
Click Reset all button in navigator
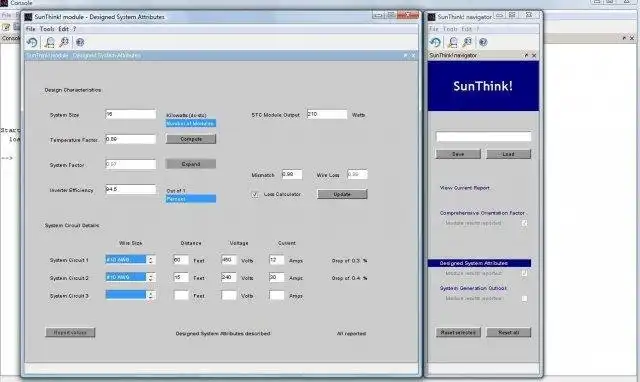509,333
